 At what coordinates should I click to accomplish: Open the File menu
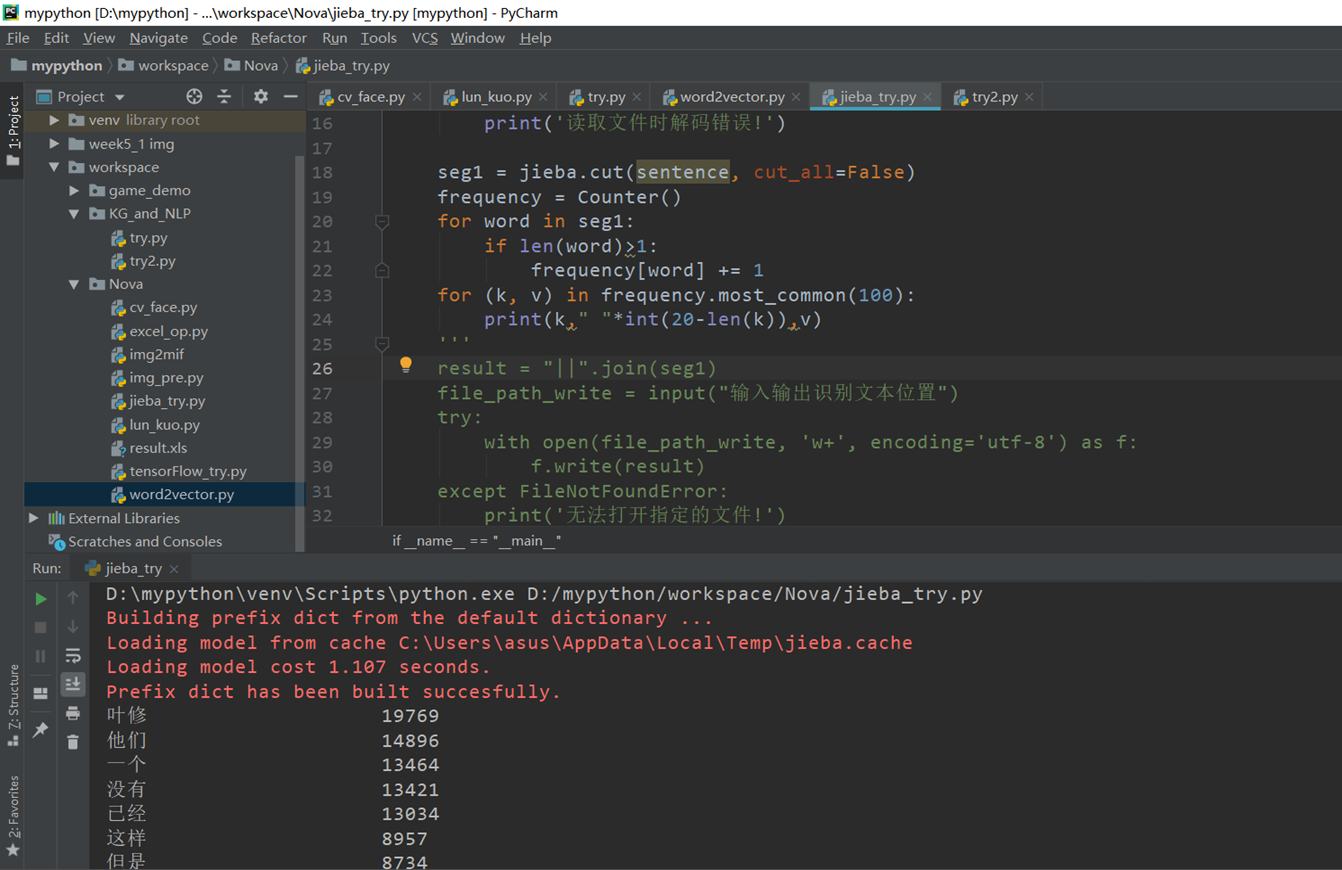coord(18,38)
